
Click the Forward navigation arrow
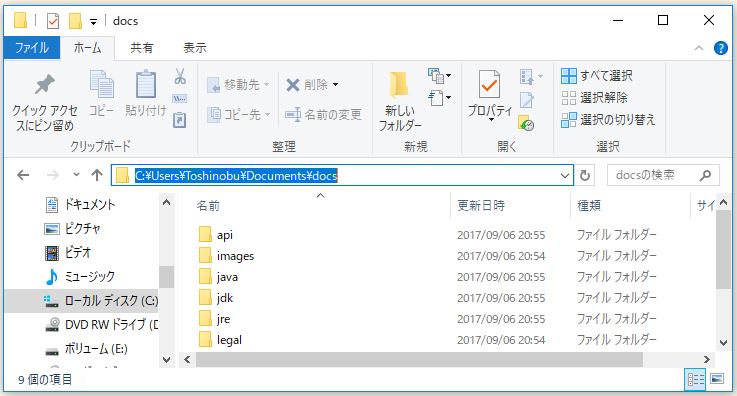[x=53, y=175]
